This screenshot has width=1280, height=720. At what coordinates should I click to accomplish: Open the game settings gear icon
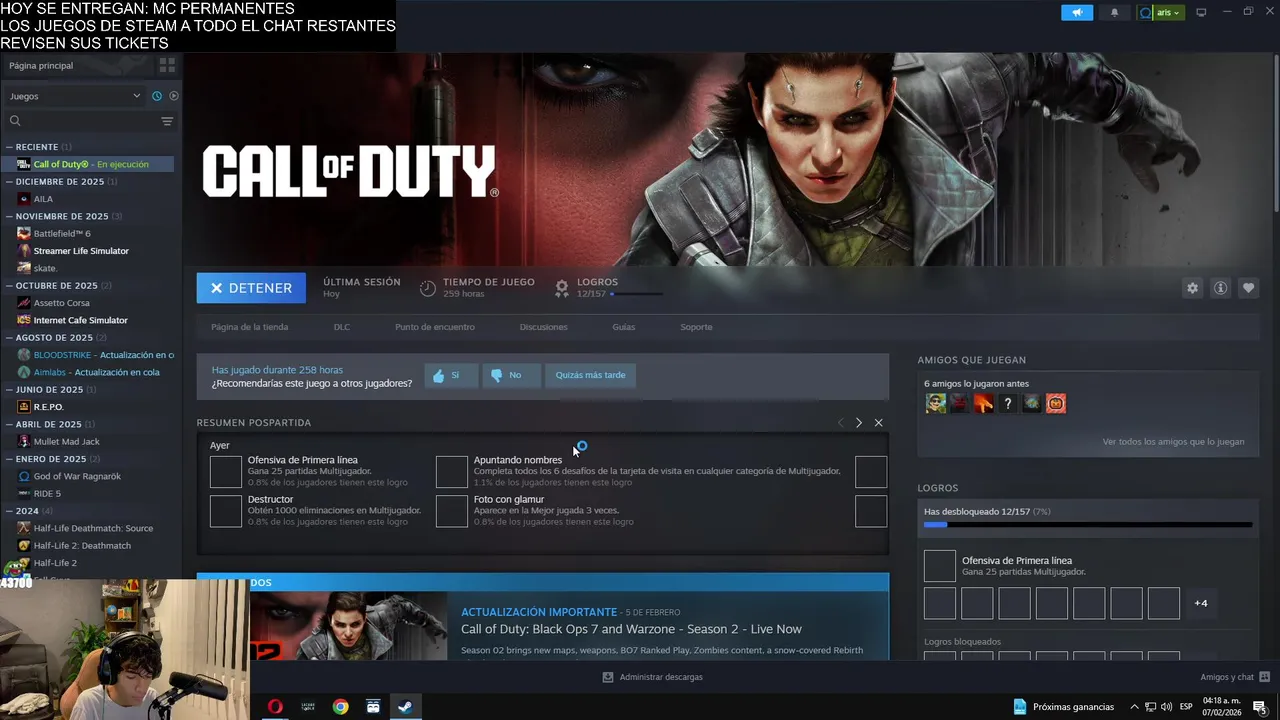(x=1192, y=288)
